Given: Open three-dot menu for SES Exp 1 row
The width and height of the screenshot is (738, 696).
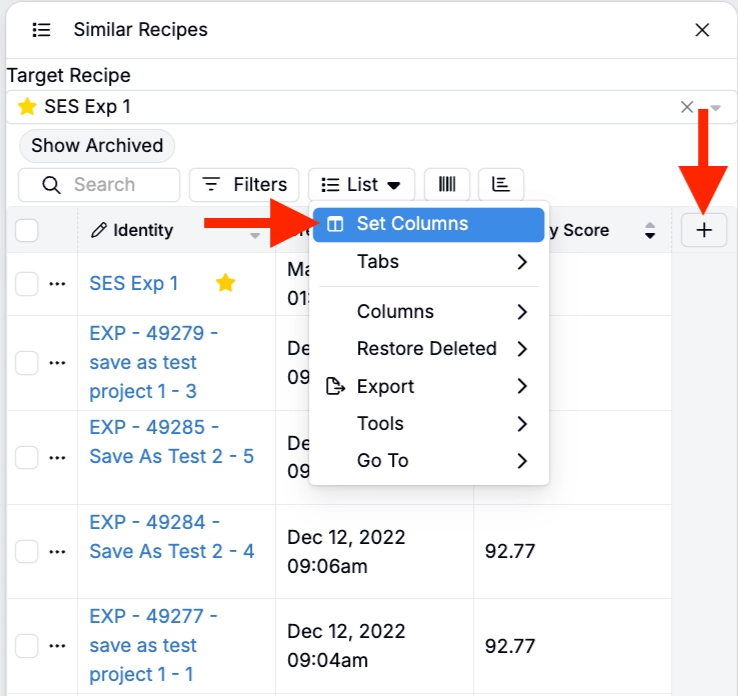Looking at the screenshot, I should point(57,284).
